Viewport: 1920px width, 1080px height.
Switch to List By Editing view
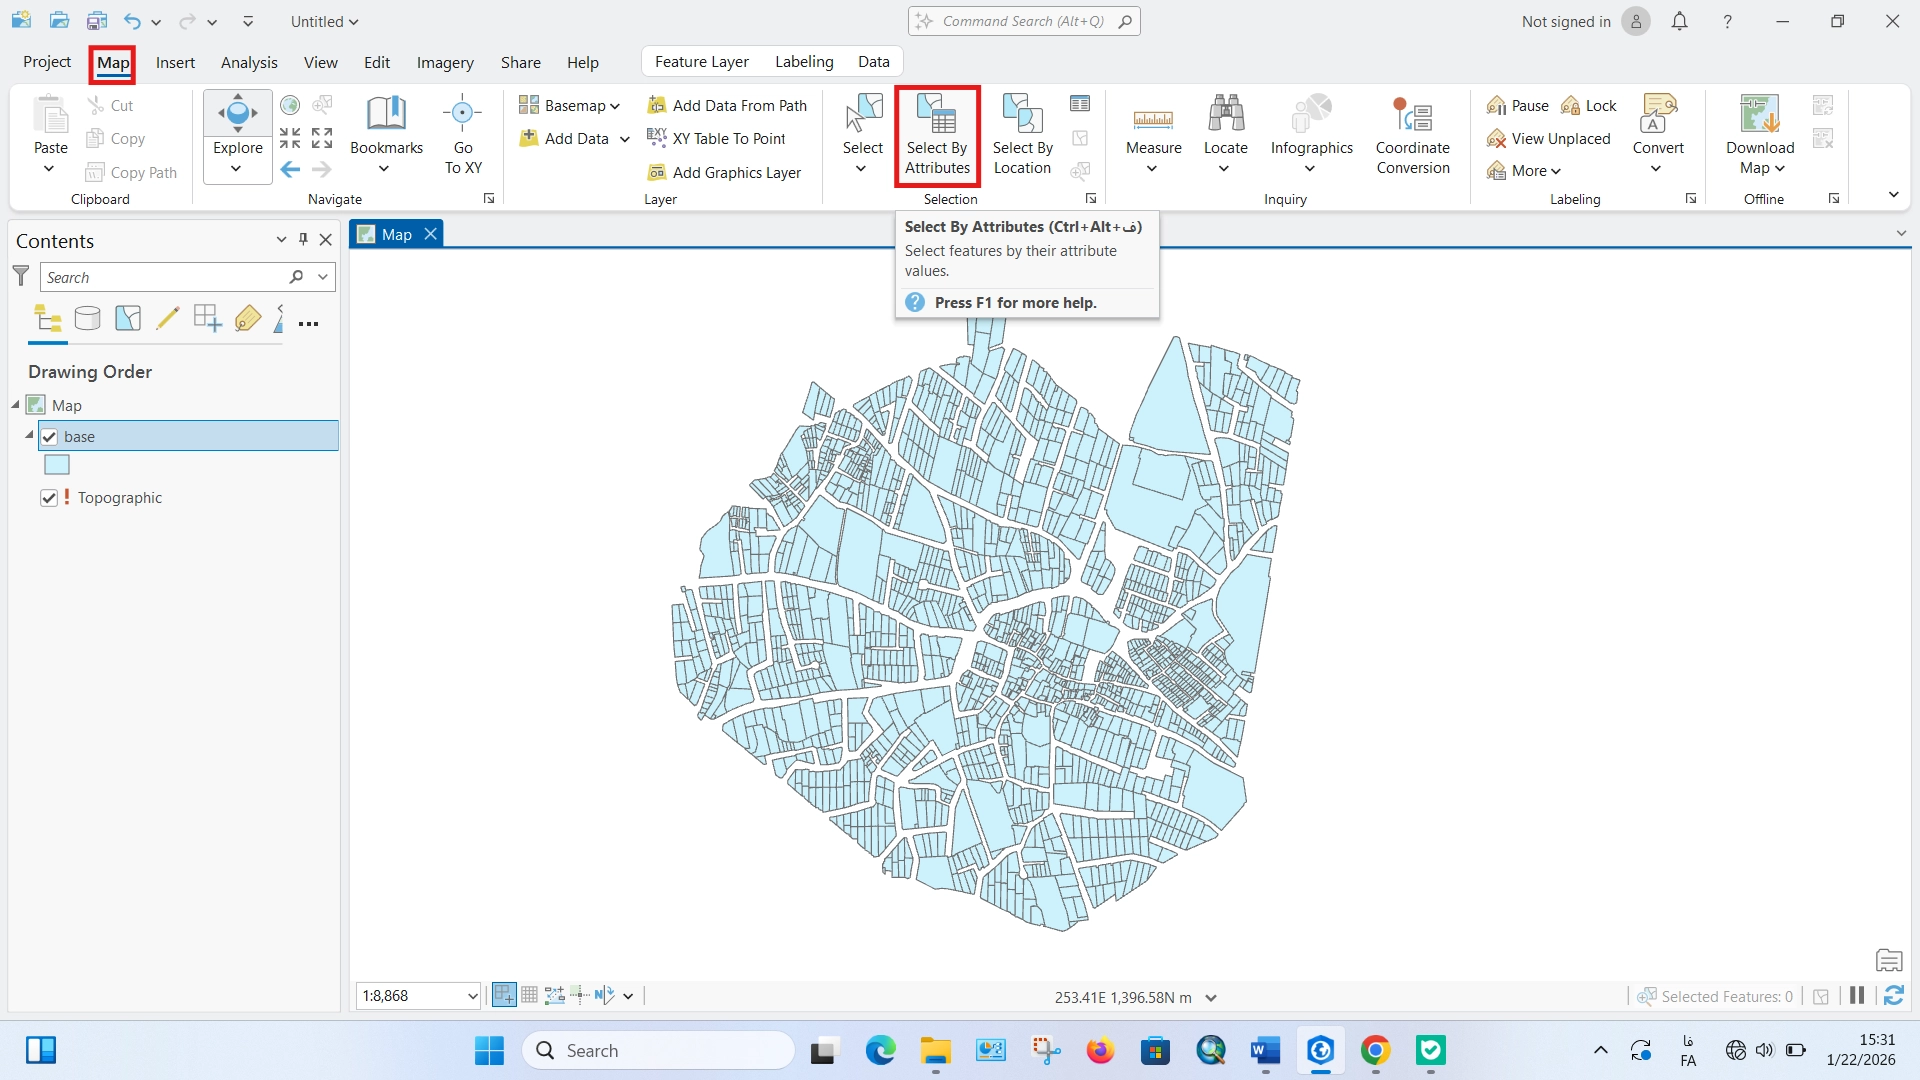coord(167,318)
